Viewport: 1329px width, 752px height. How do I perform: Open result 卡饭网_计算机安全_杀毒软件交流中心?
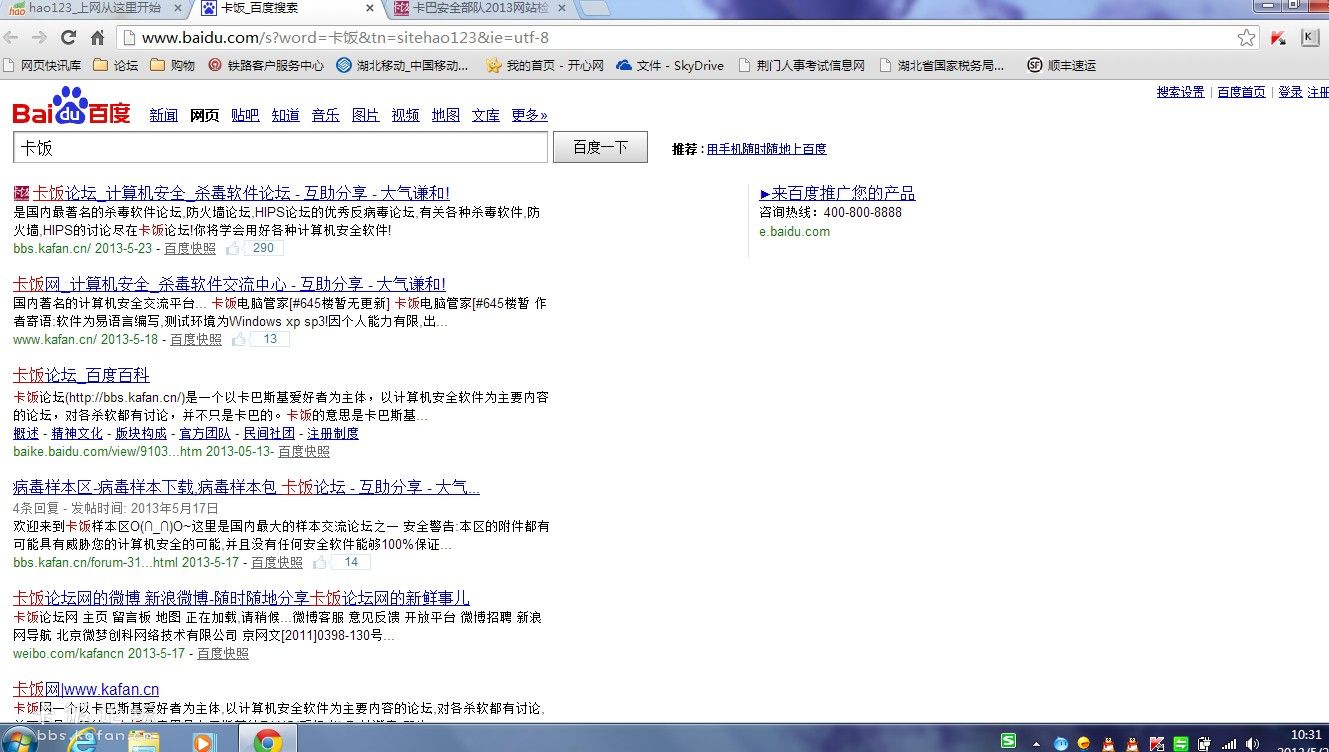[229, 284]
